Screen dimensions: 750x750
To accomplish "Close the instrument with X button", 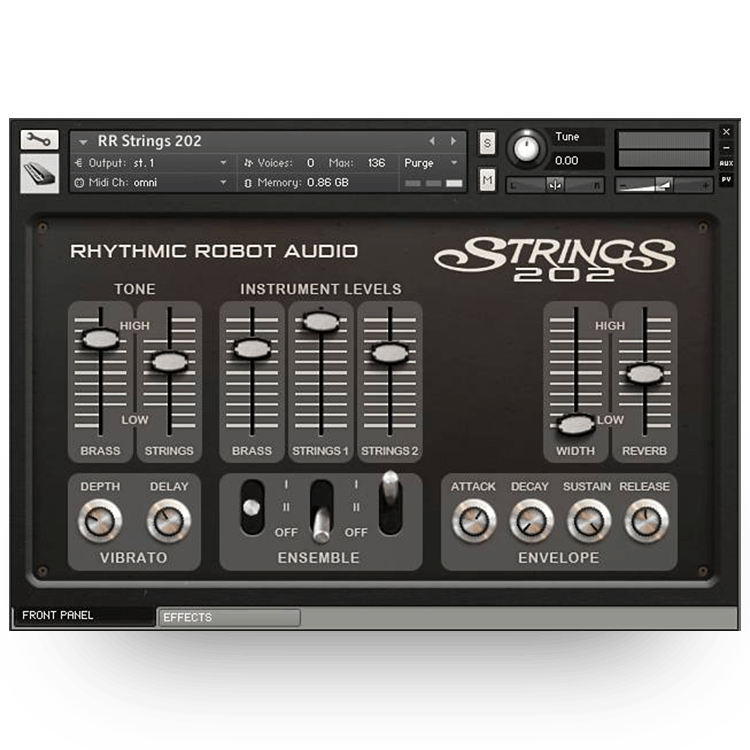I will pyautogui.click(x=726, y=132).
